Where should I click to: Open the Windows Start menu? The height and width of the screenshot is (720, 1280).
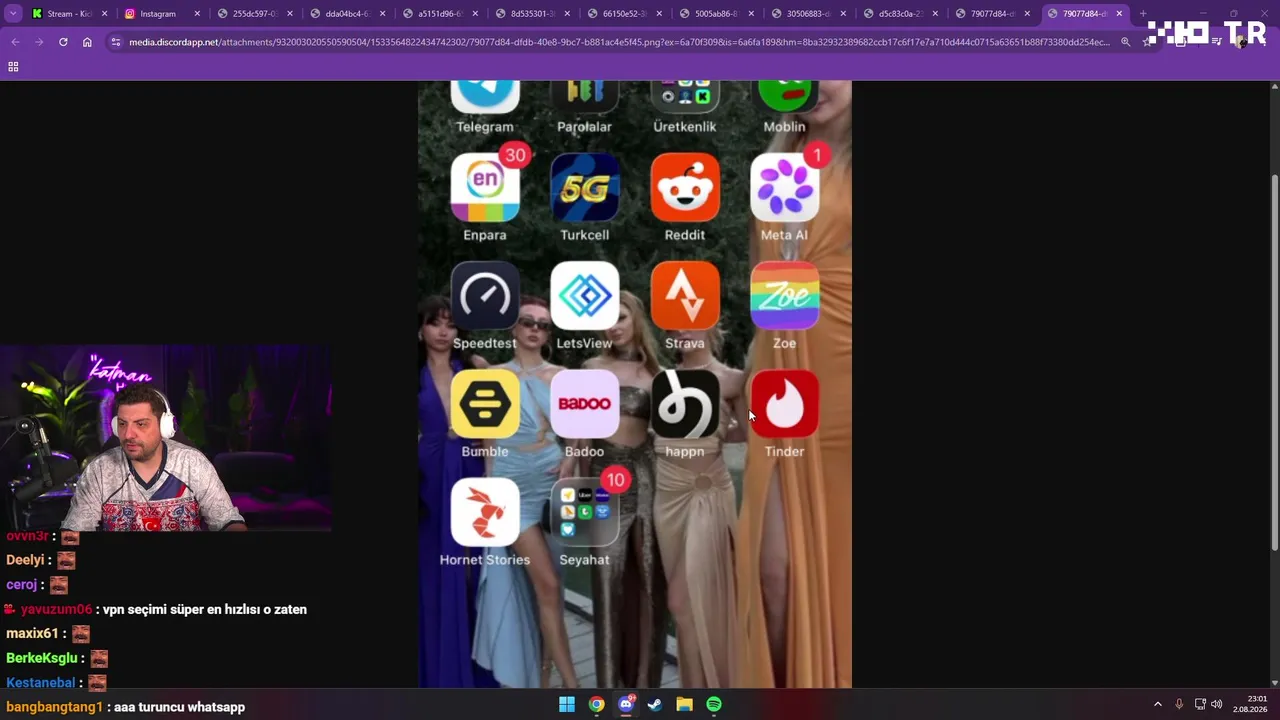point(567,704)
